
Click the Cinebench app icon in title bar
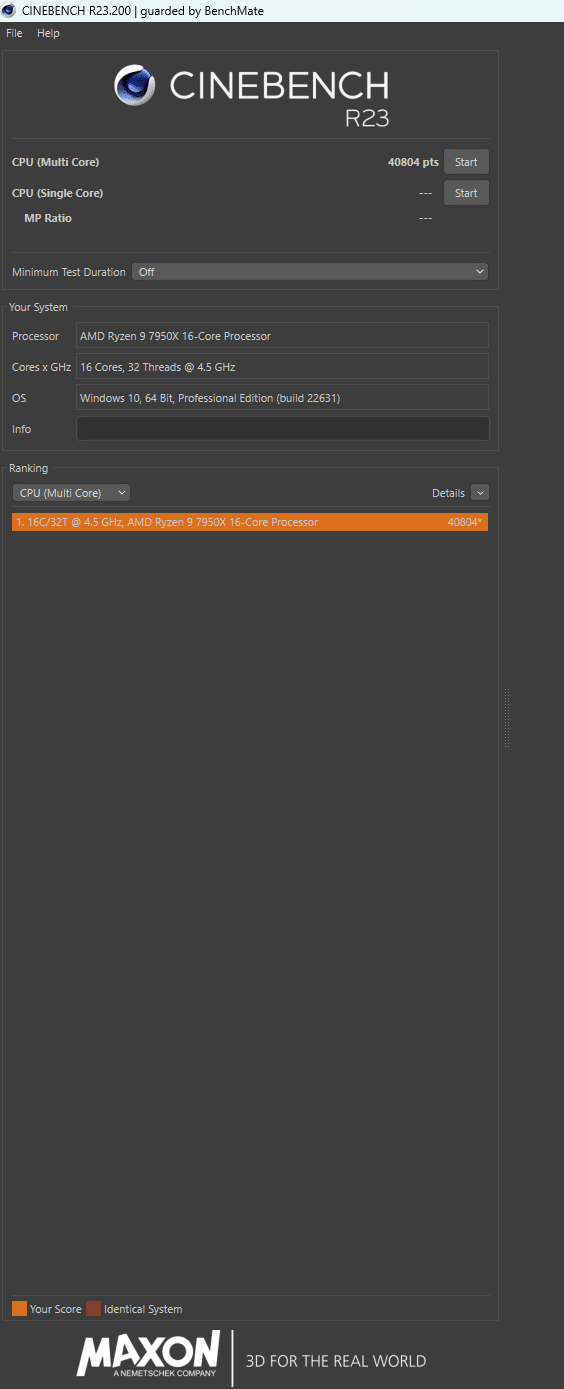point(9,11)
